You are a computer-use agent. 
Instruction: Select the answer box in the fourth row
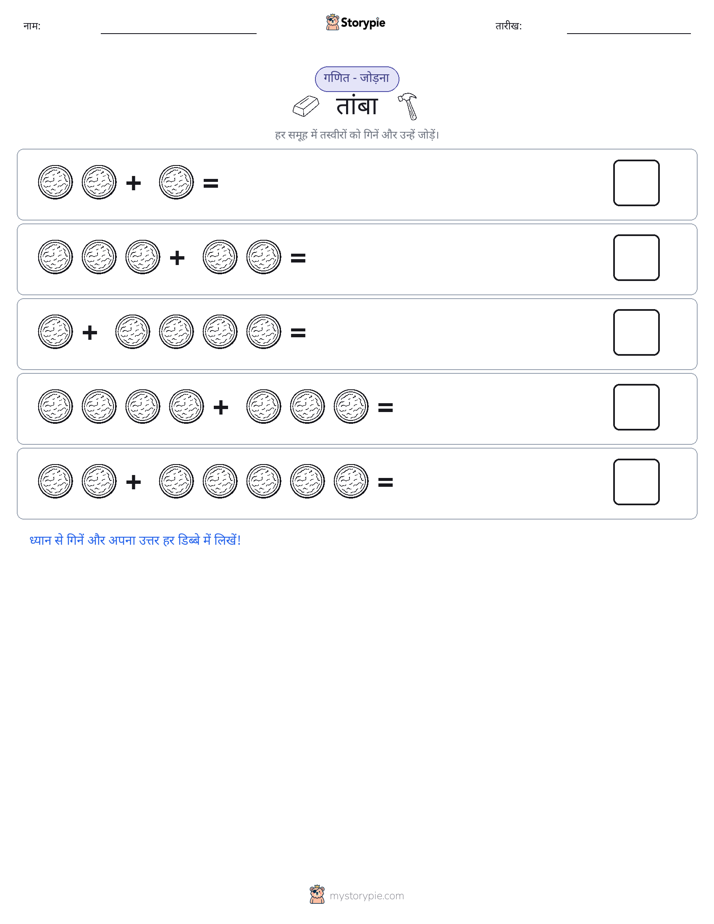[x=636, y=407]
